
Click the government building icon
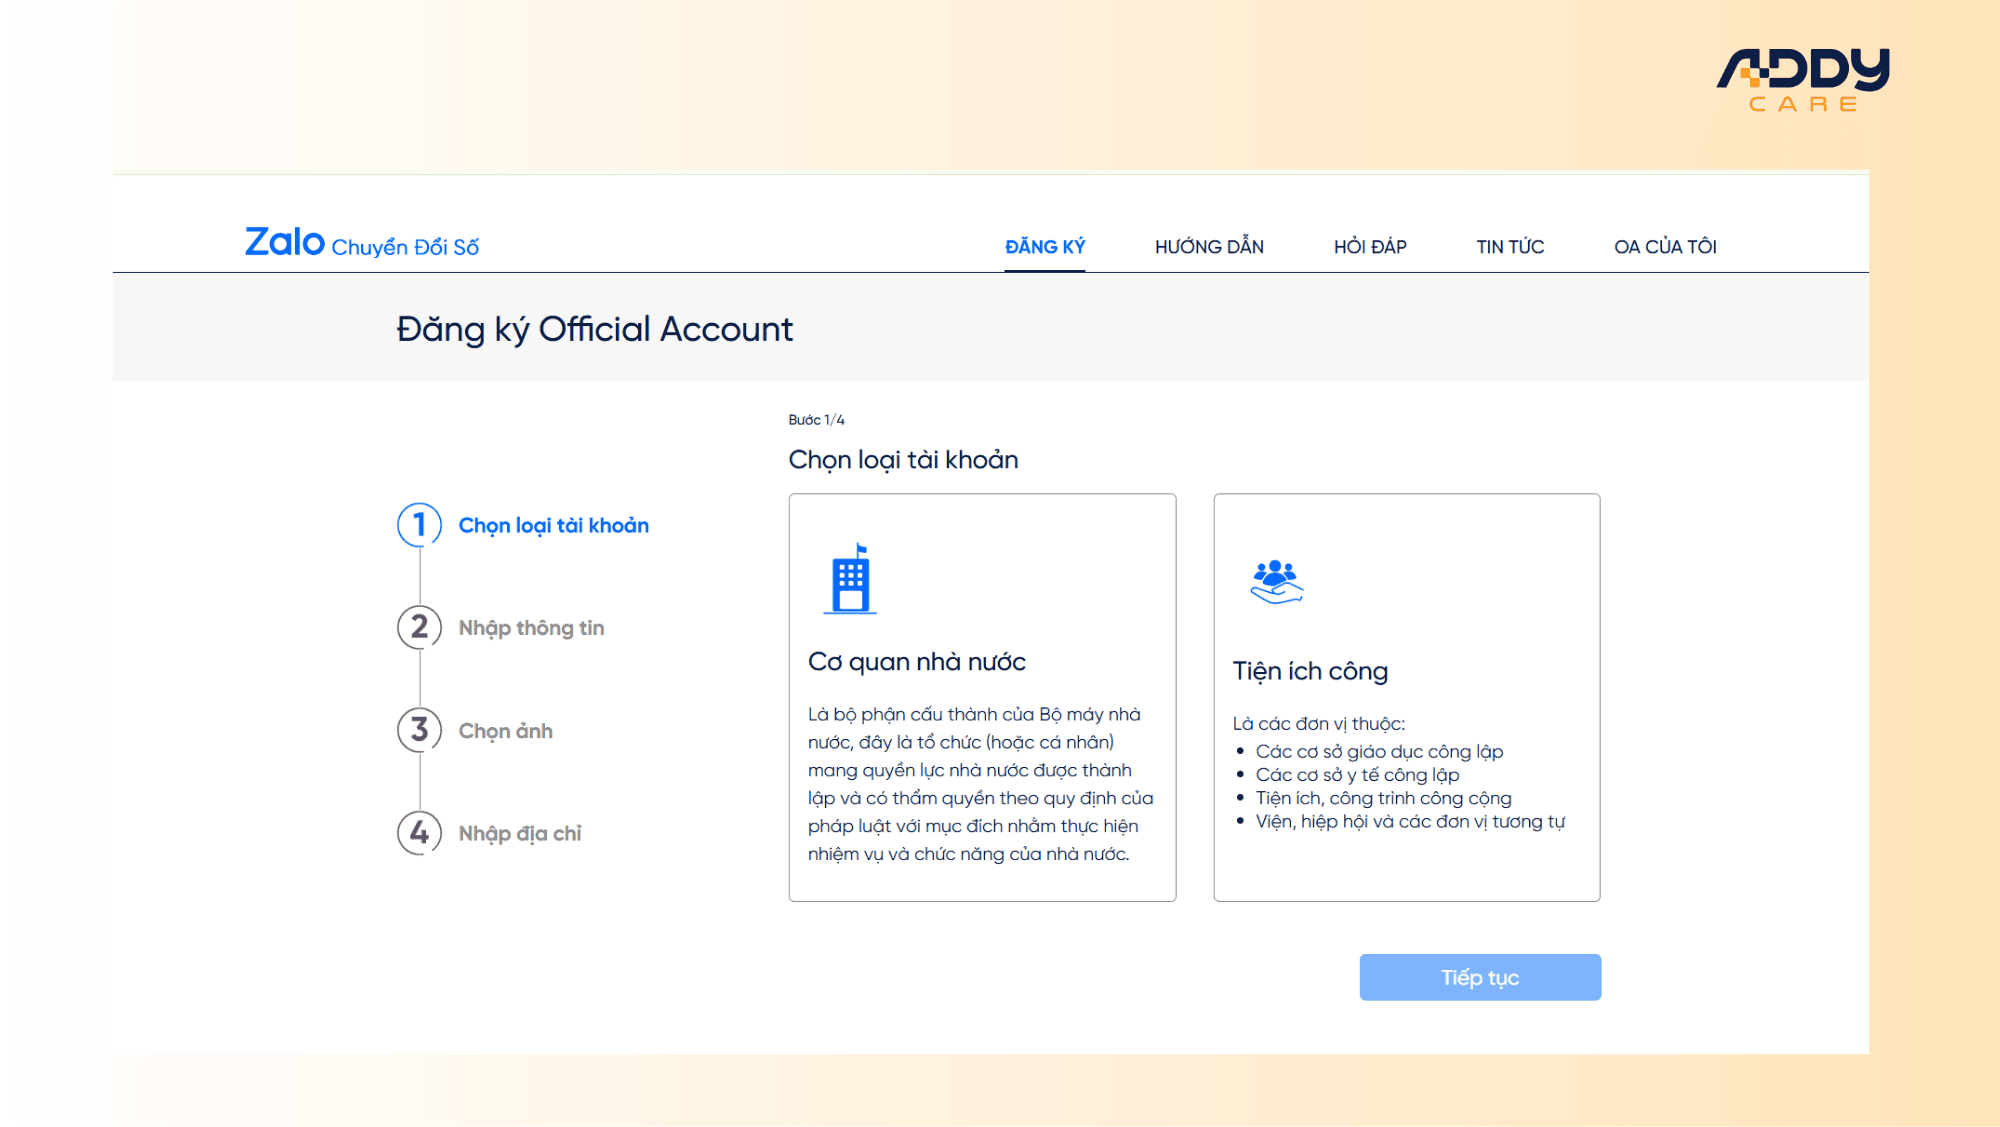coord(850,579)
